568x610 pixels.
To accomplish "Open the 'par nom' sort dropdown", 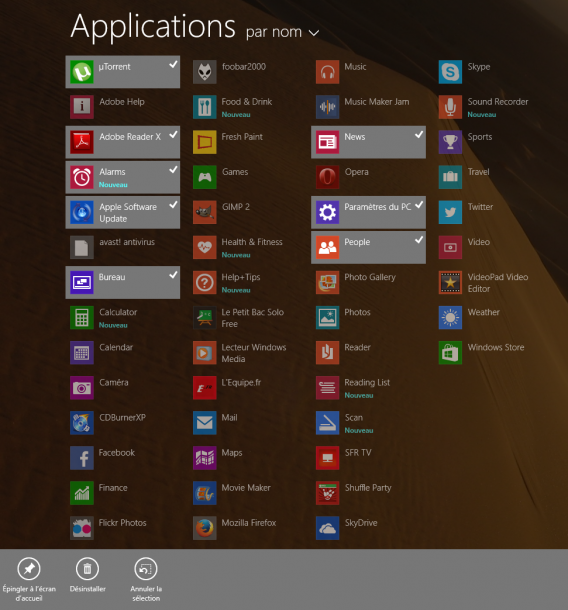I will 282,32.
